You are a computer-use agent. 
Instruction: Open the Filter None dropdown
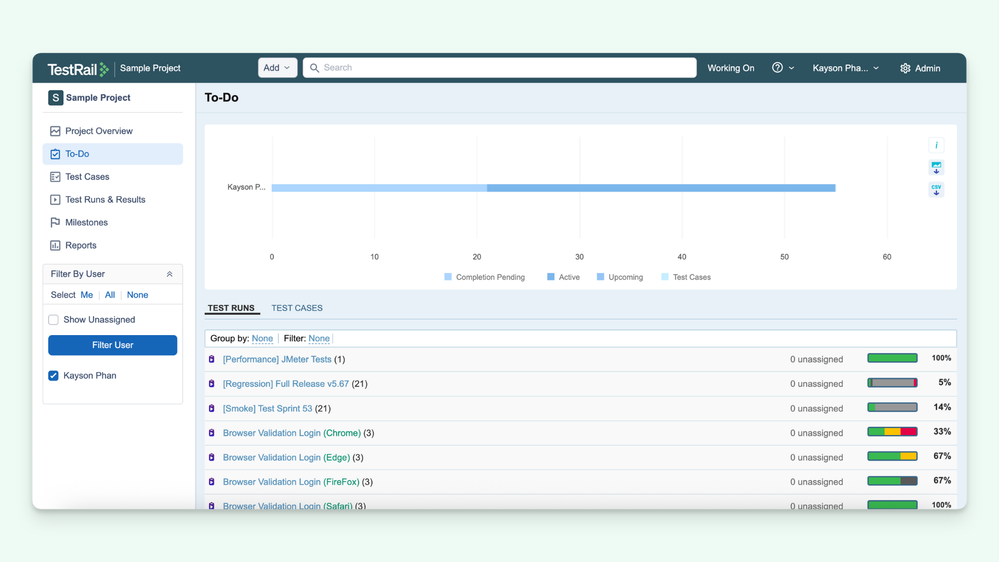(319, 339)
